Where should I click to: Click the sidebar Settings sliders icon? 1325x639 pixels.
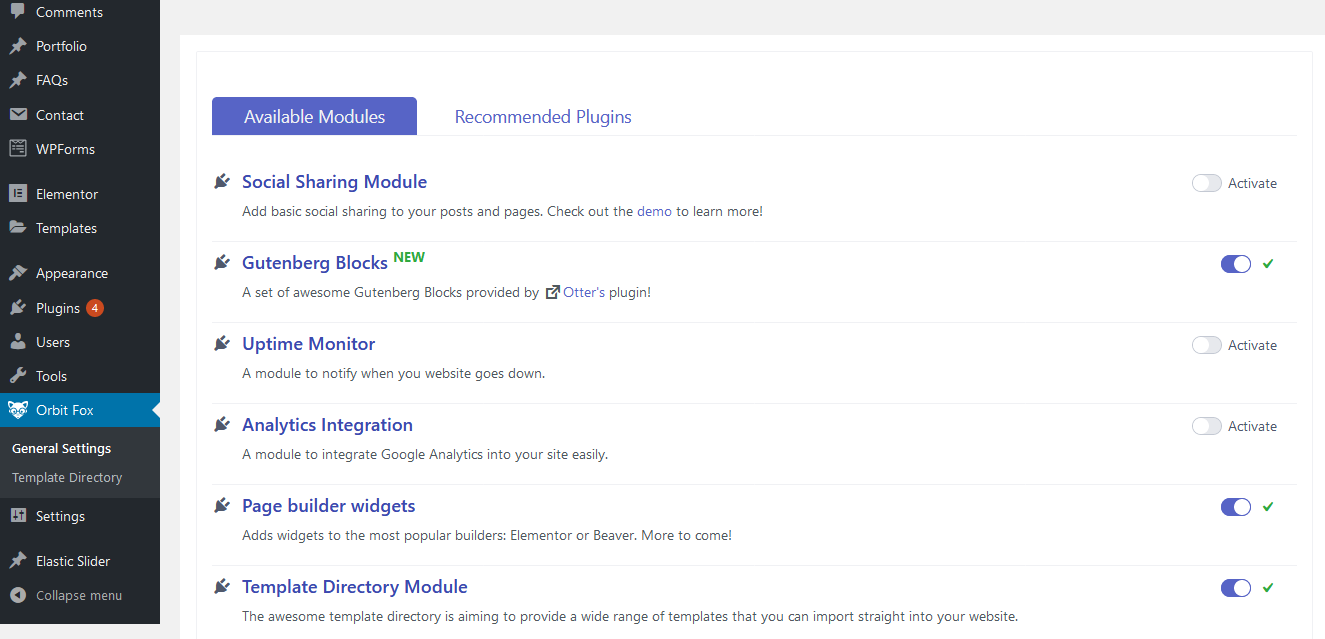(x=18, y=516)
